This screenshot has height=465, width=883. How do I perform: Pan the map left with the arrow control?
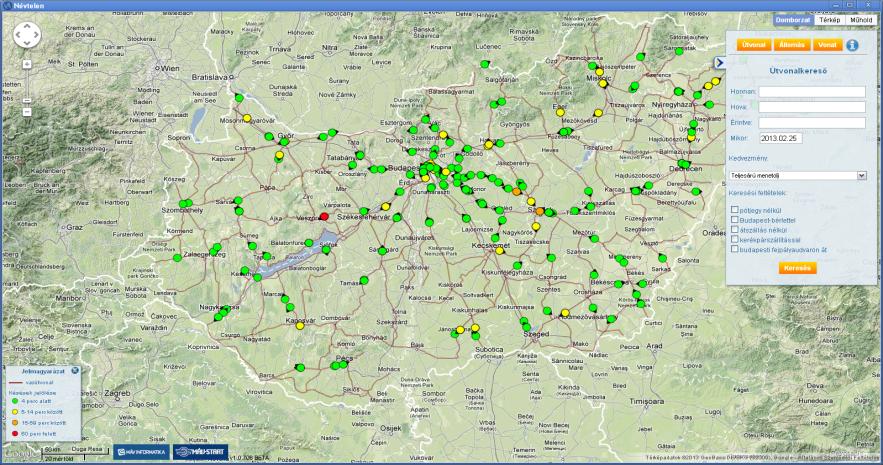click(19, 35)
